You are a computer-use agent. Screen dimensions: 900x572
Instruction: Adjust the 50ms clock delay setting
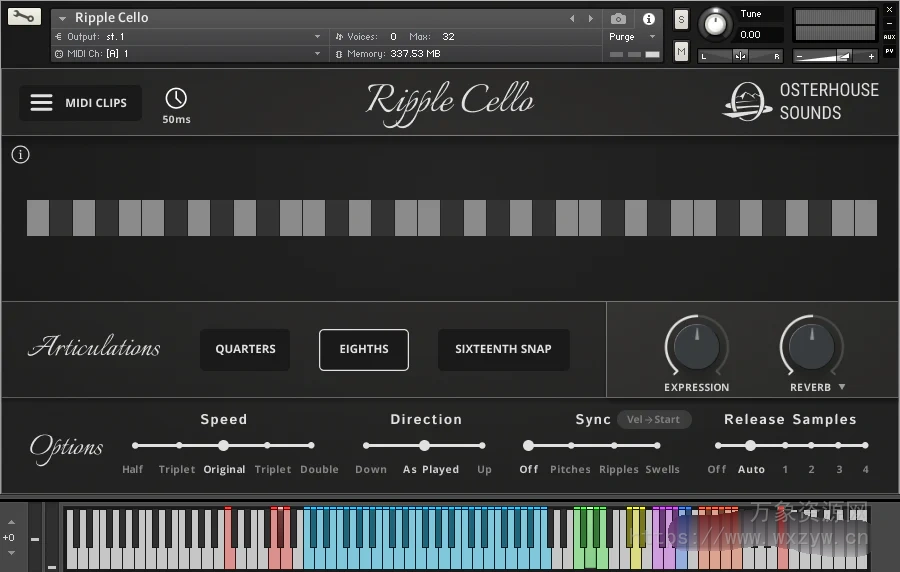(x=176, y=106)
